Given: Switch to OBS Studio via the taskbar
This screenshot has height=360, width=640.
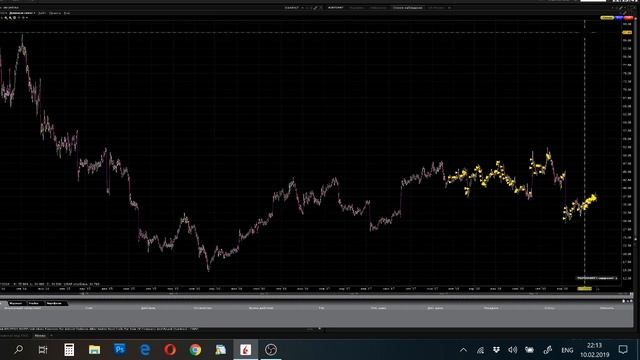Looking at the screenshot, I should [271, 350].
